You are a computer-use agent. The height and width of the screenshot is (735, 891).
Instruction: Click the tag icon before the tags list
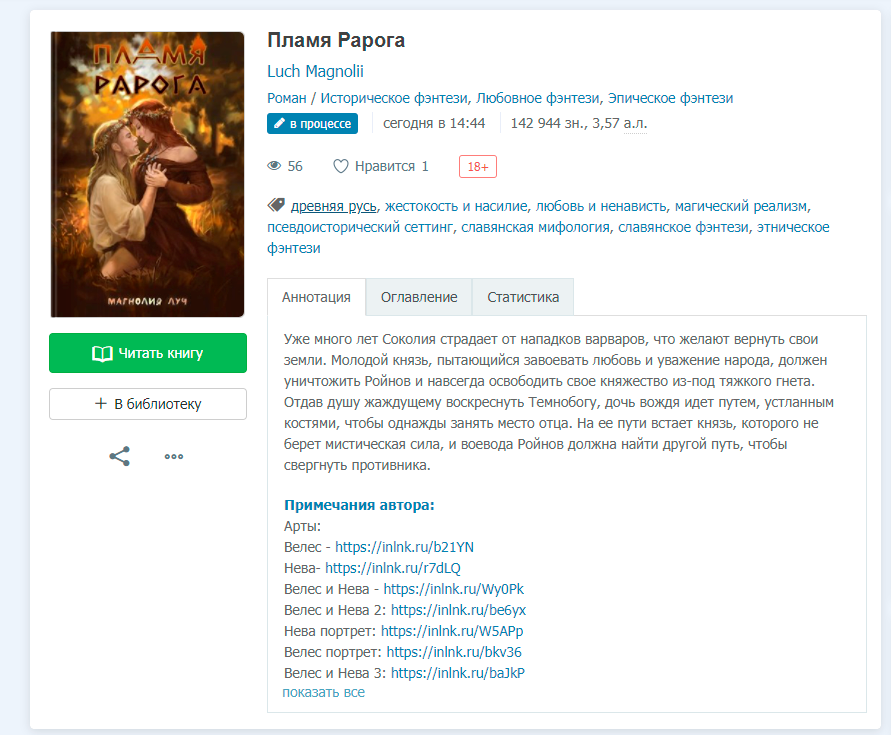coord(276,205)
